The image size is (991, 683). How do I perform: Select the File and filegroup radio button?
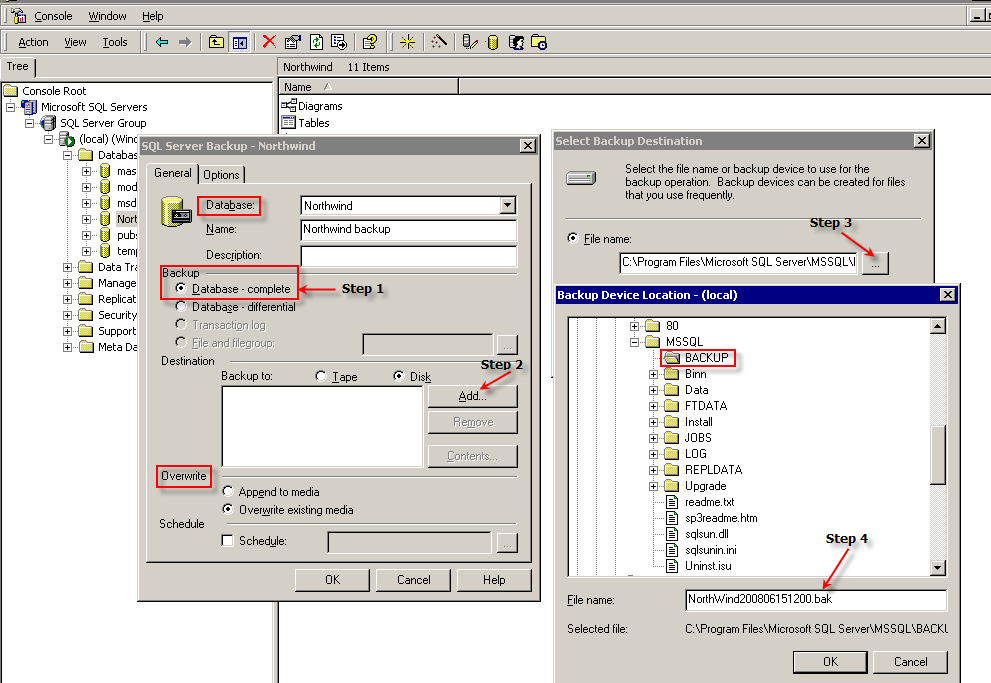click(x=181, y=342)
